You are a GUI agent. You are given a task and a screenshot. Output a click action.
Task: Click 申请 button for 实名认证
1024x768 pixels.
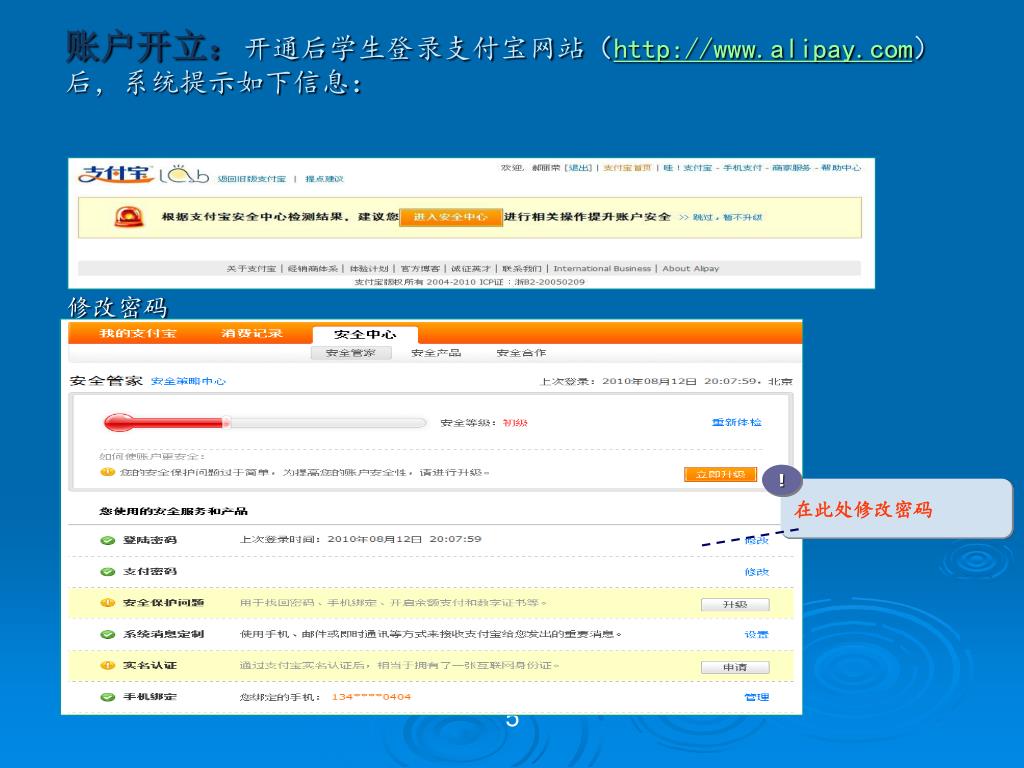[735, 667]
